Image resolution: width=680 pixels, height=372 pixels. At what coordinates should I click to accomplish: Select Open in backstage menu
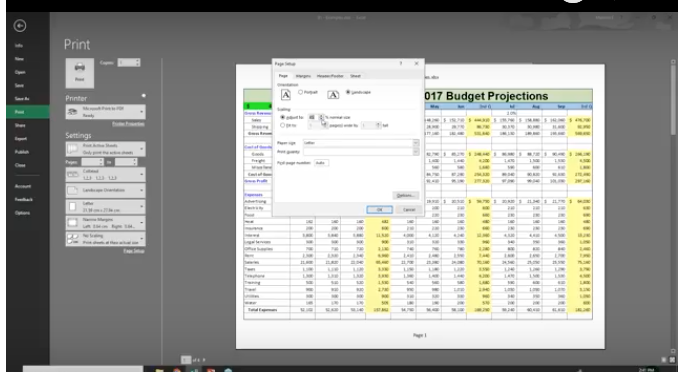pos(20,72)
